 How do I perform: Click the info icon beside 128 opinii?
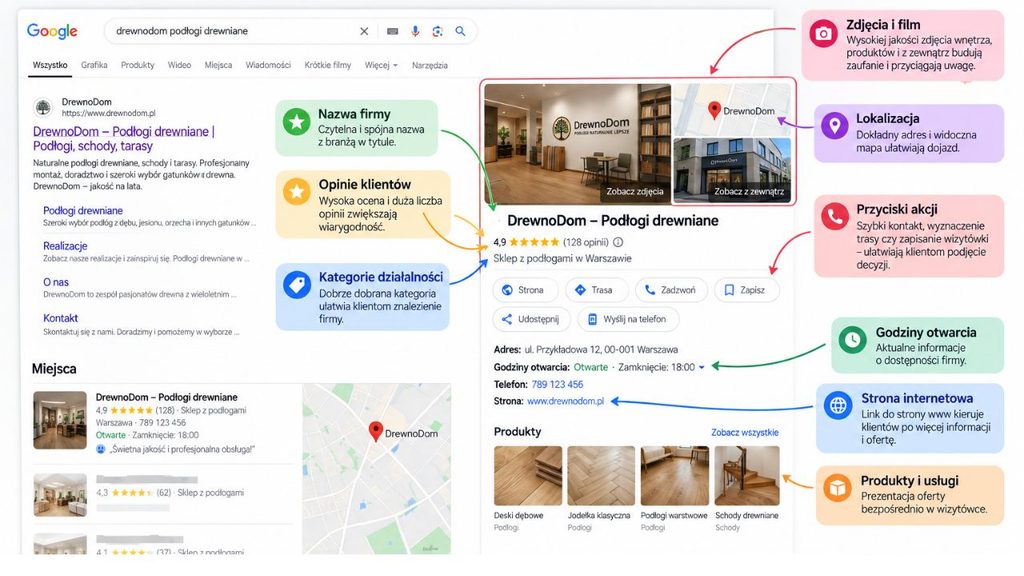pyautogui.click(x=618, y=242)
